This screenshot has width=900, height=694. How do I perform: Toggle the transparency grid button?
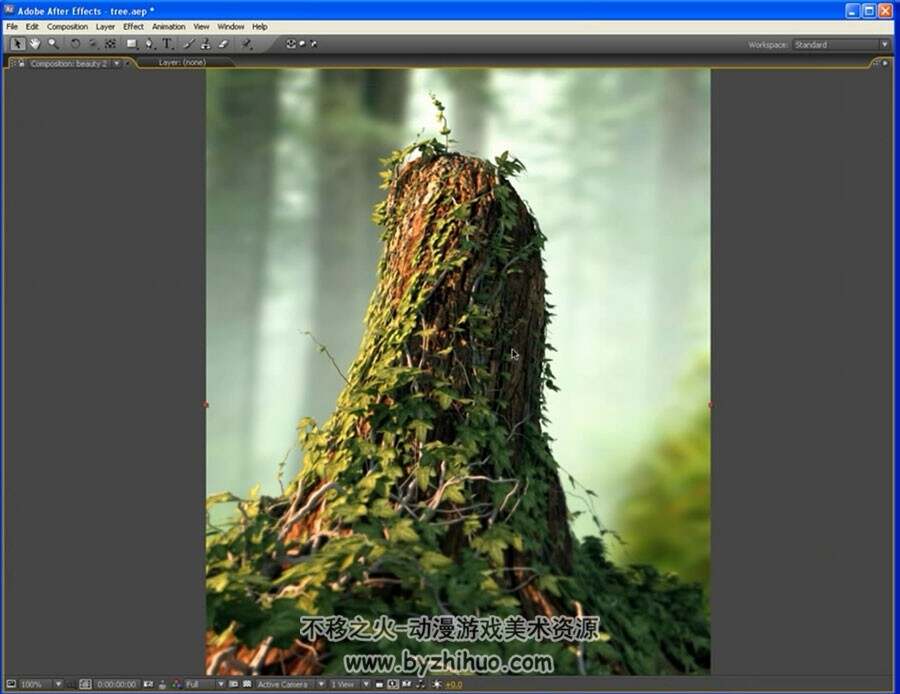(x=247, y=684)
